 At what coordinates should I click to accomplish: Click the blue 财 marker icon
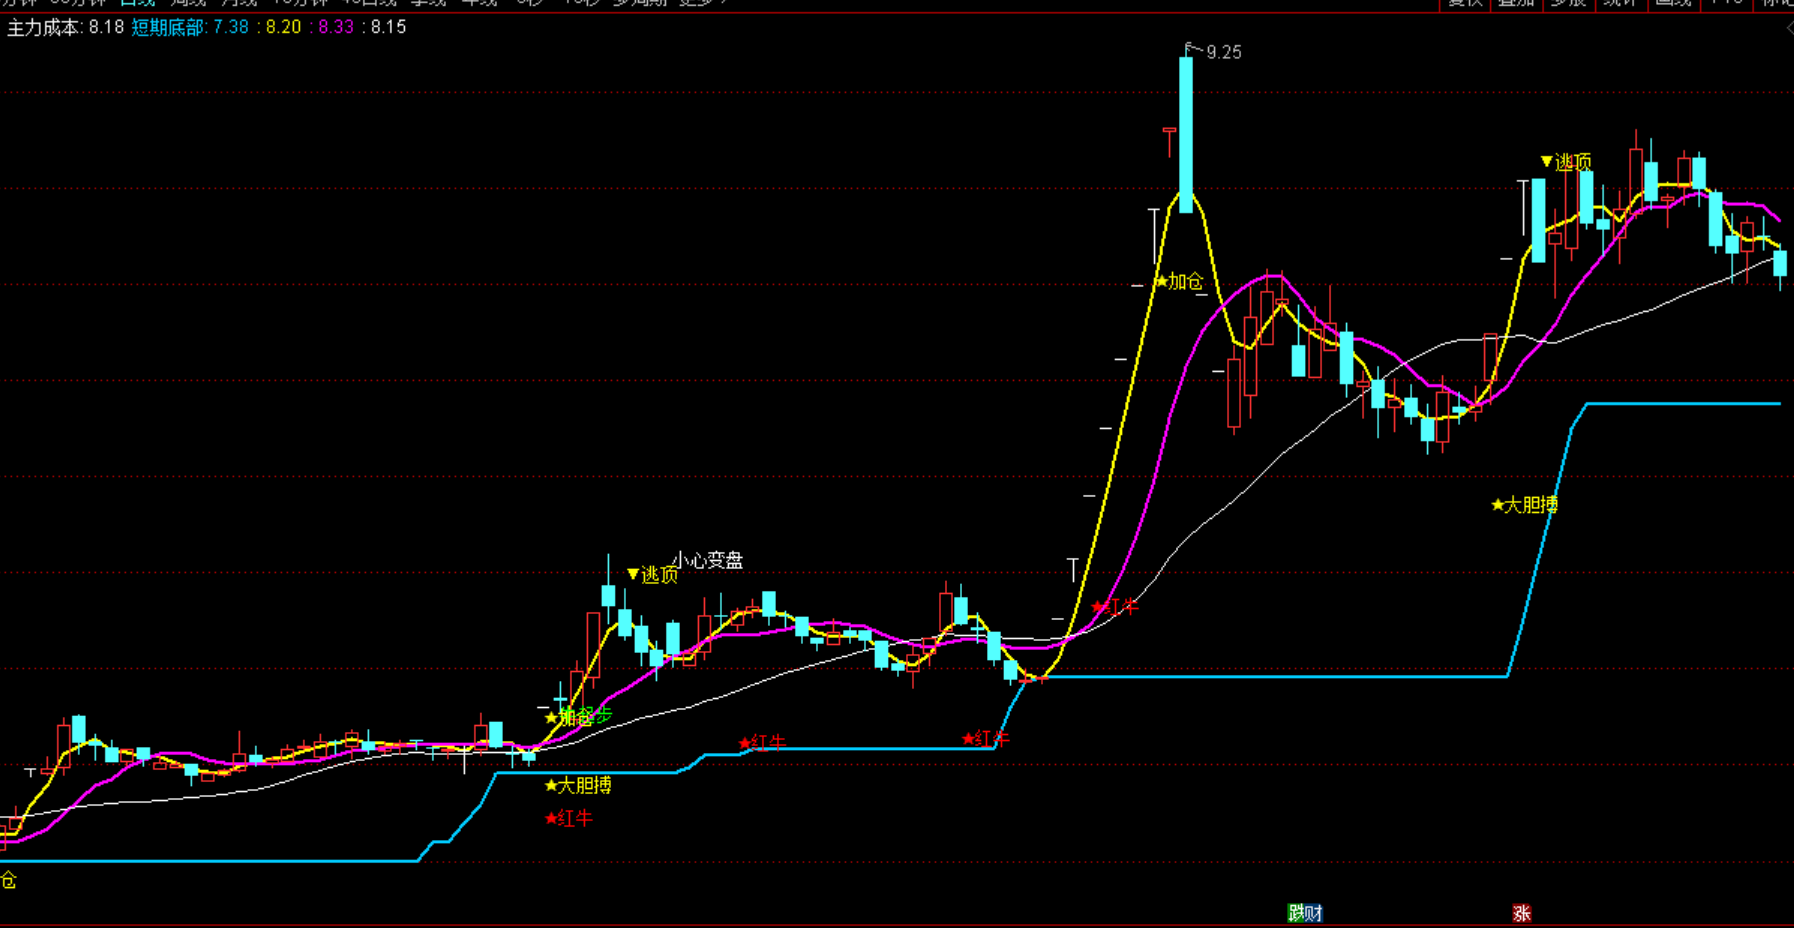[x=1314, y=913]
